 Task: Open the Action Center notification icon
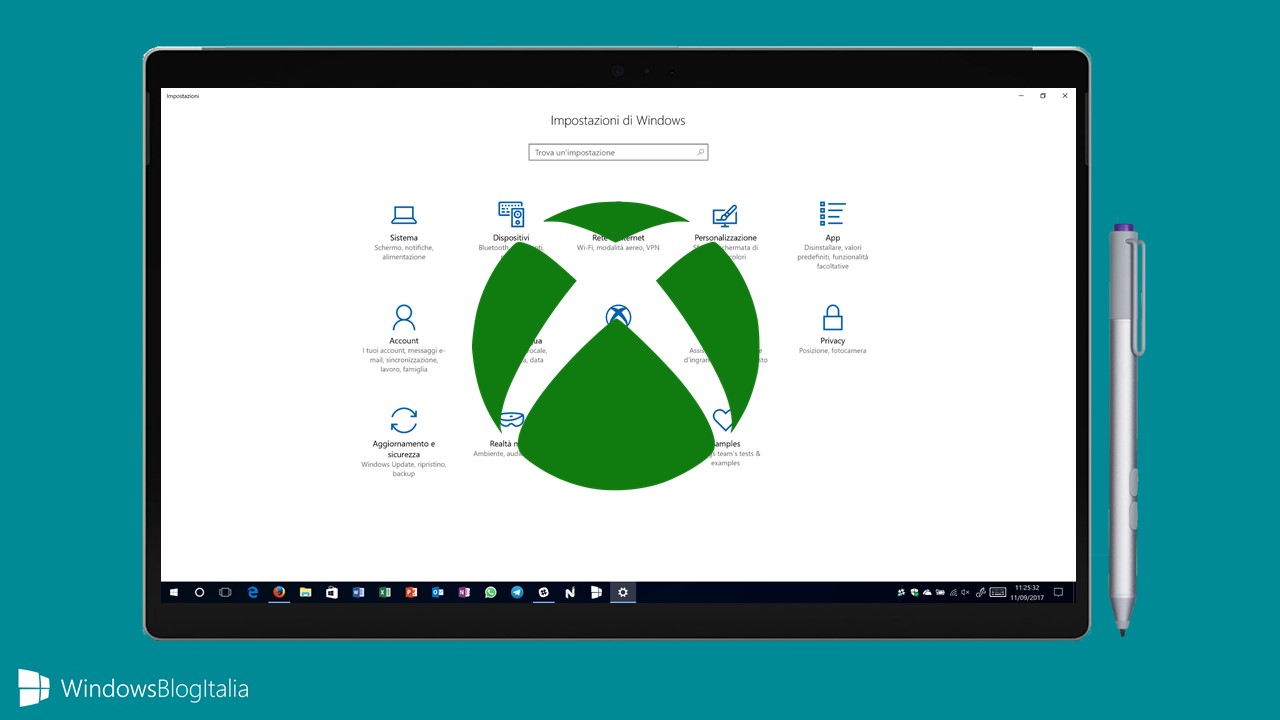click(x=1058, y=592)
